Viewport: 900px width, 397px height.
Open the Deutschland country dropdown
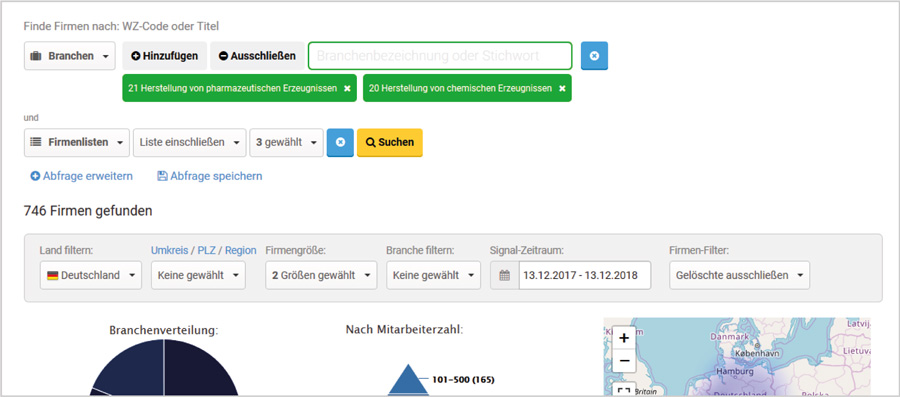(91, 275)
